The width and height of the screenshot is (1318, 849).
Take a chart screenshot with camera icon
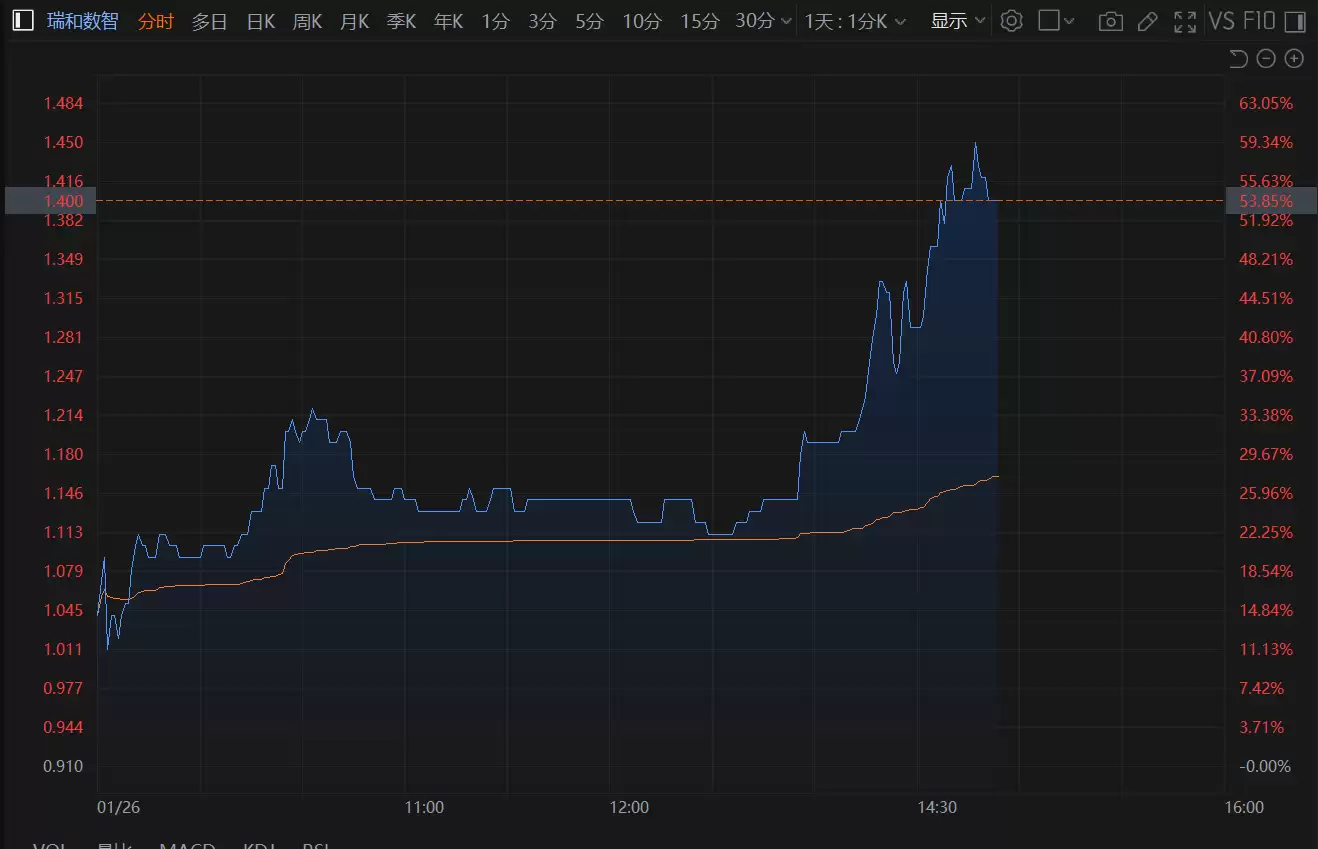1110,21
